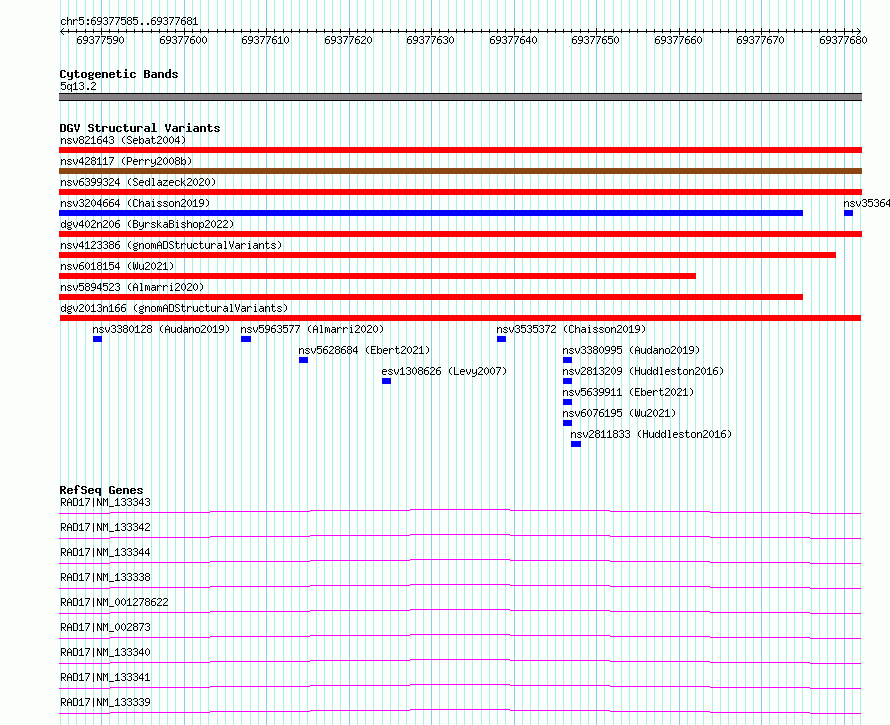890x725 pixels.
Task: Open nsv6399324 (Sedlazeck2020) variant label
Action: click(138, 182)
